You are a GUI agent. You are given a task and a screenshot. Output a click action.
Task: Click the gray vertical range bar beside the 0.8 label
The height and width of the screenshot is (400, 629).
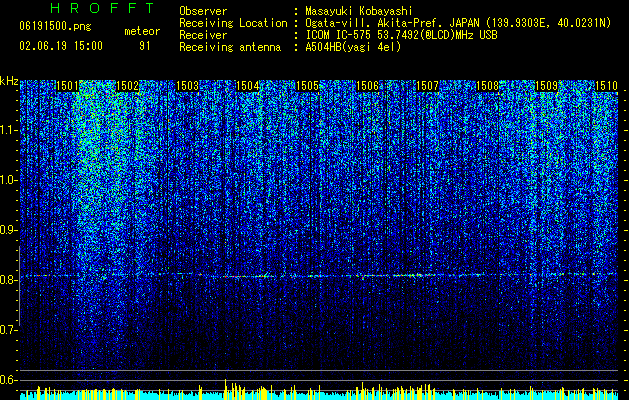tap(19, 286)
